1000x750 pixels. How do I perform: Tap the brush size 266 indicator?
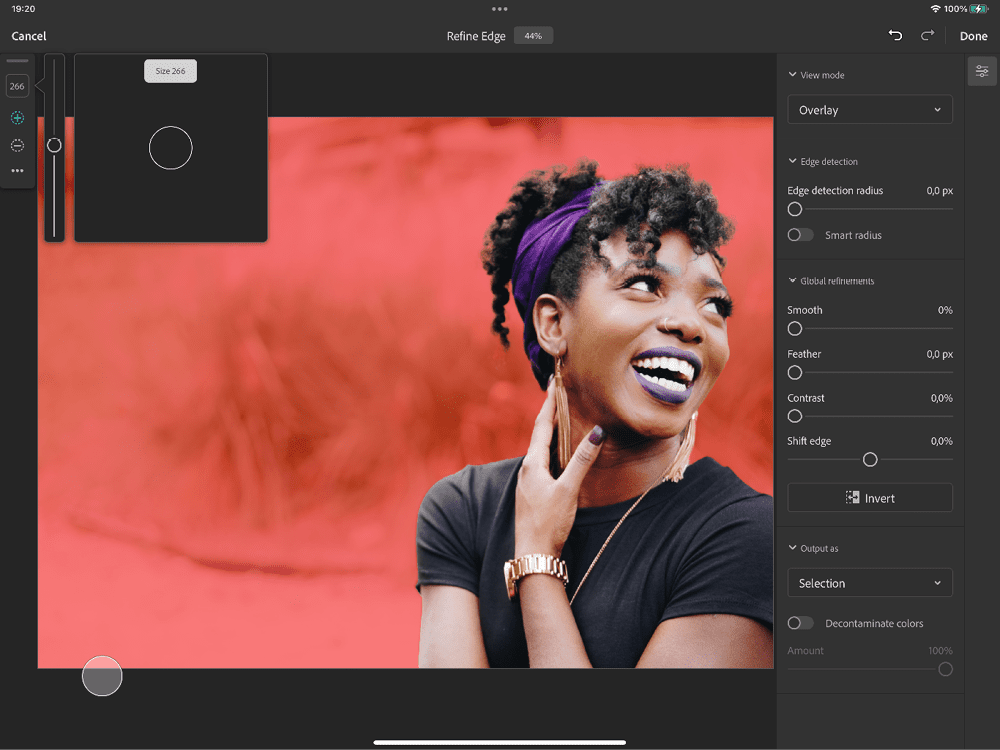pos(17,87)
